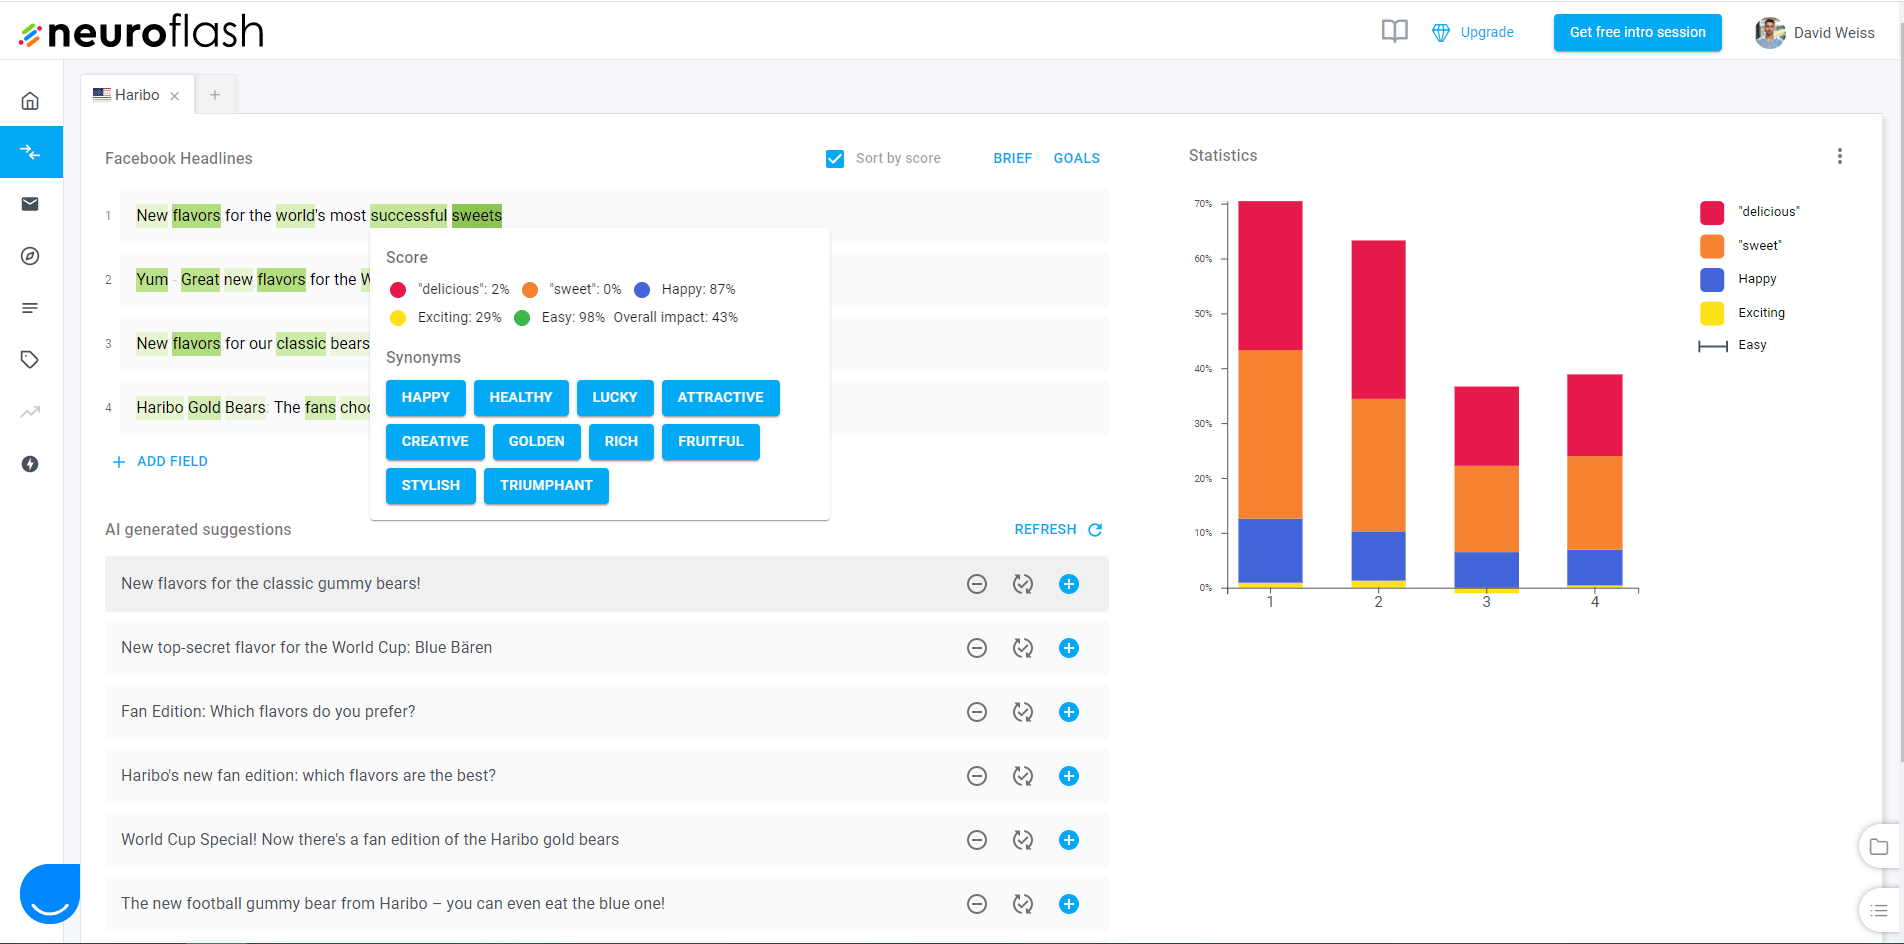Click the refresh icon beside REFRESH
Viewport: 1904px width, 944px height.
(x=1095, y=530)
